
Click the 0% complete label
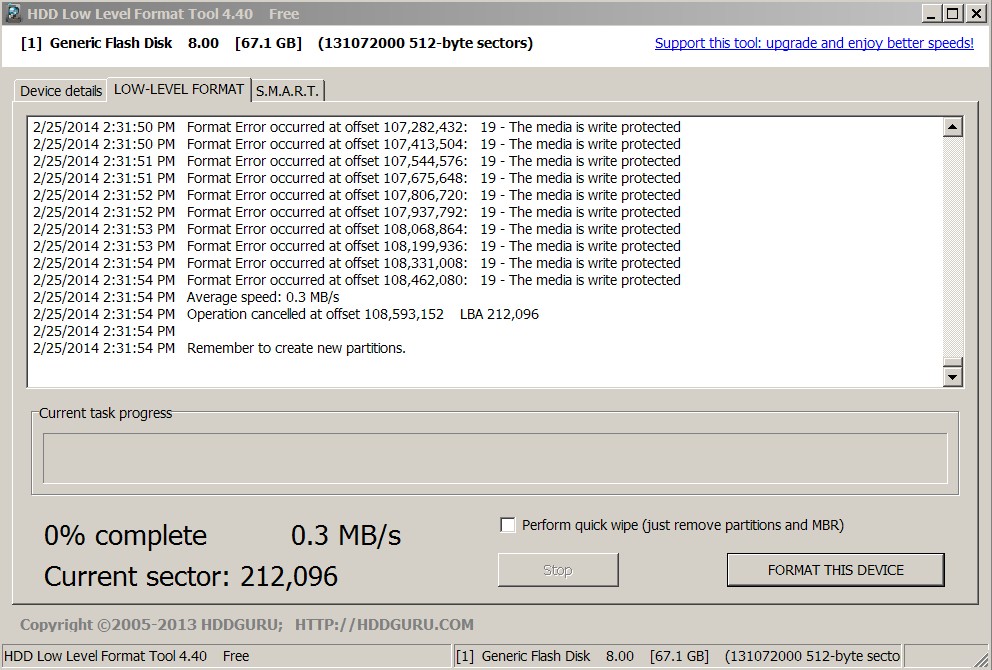pos(125,536)
